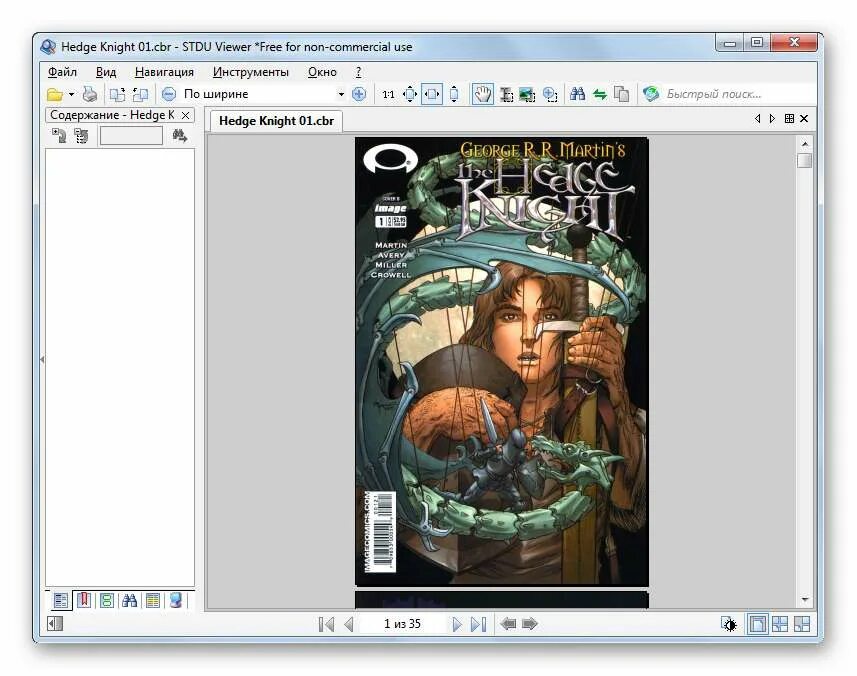The width and height of the screenshot is (857, 676).
Task: Open file using the folder icon
Action: (54, 95)
